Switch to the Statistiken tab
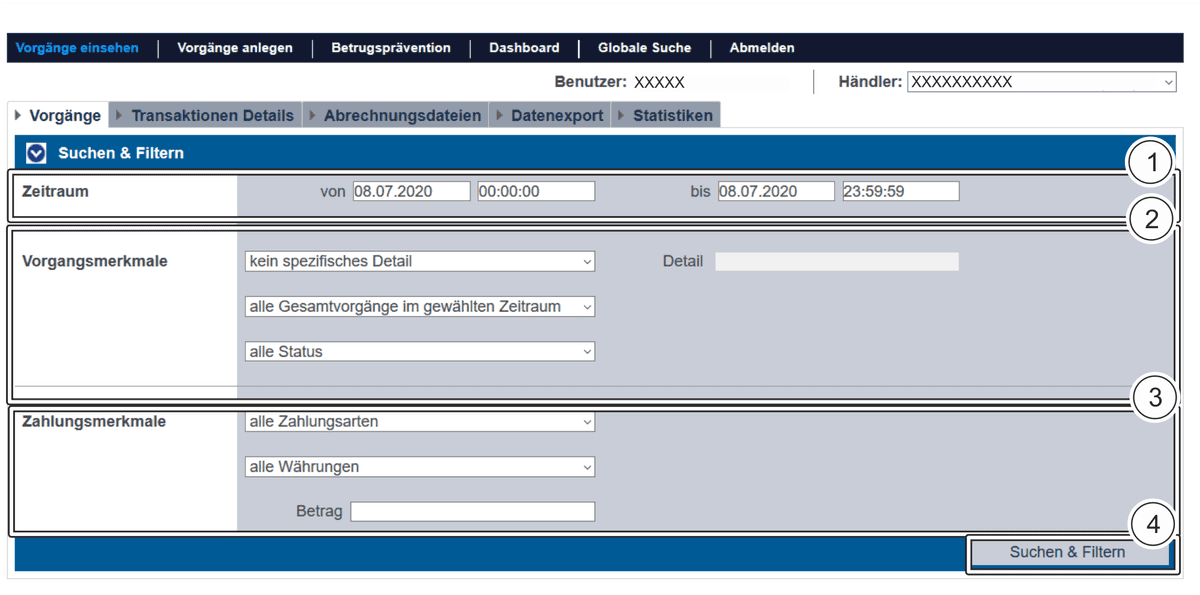Image resolution: width=1200 pixels, height=595 pixels. 672,115
